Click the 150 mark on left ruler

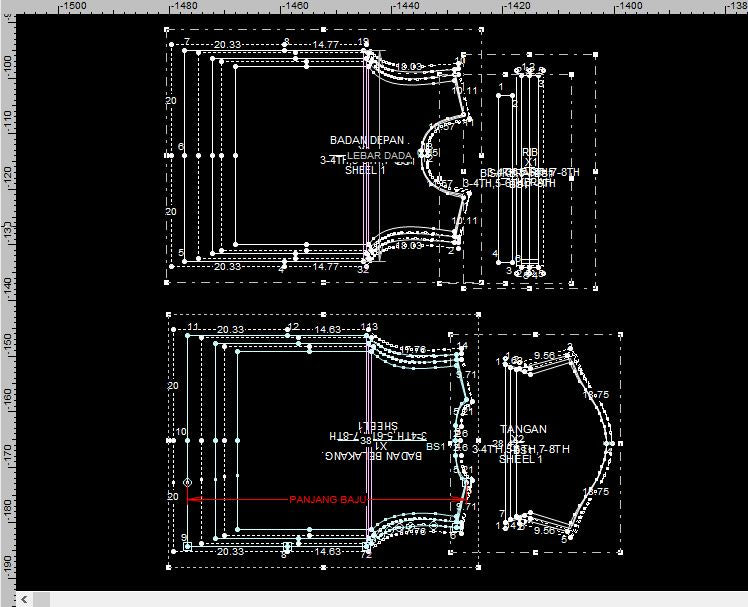click(7, 342)
